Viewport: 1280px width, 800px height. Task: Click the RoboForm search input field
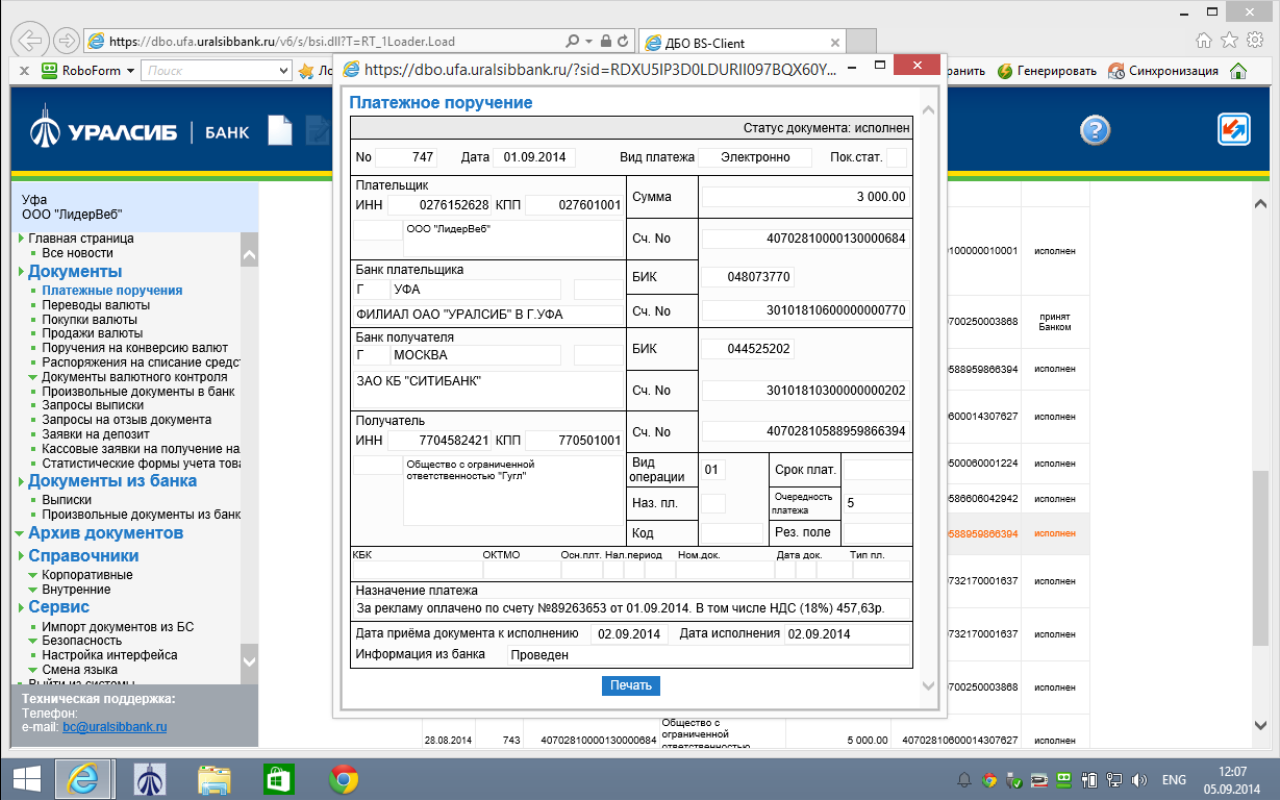[x=210, y=71]
